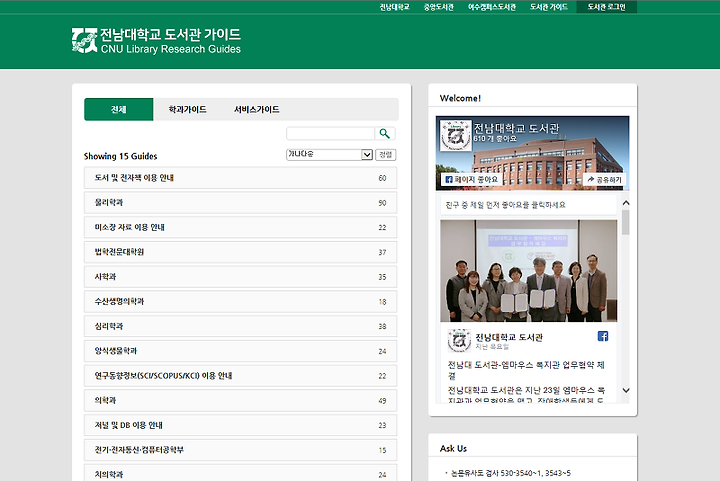
Task: Open the 물리학과 guide
Action: coord(240,203)
